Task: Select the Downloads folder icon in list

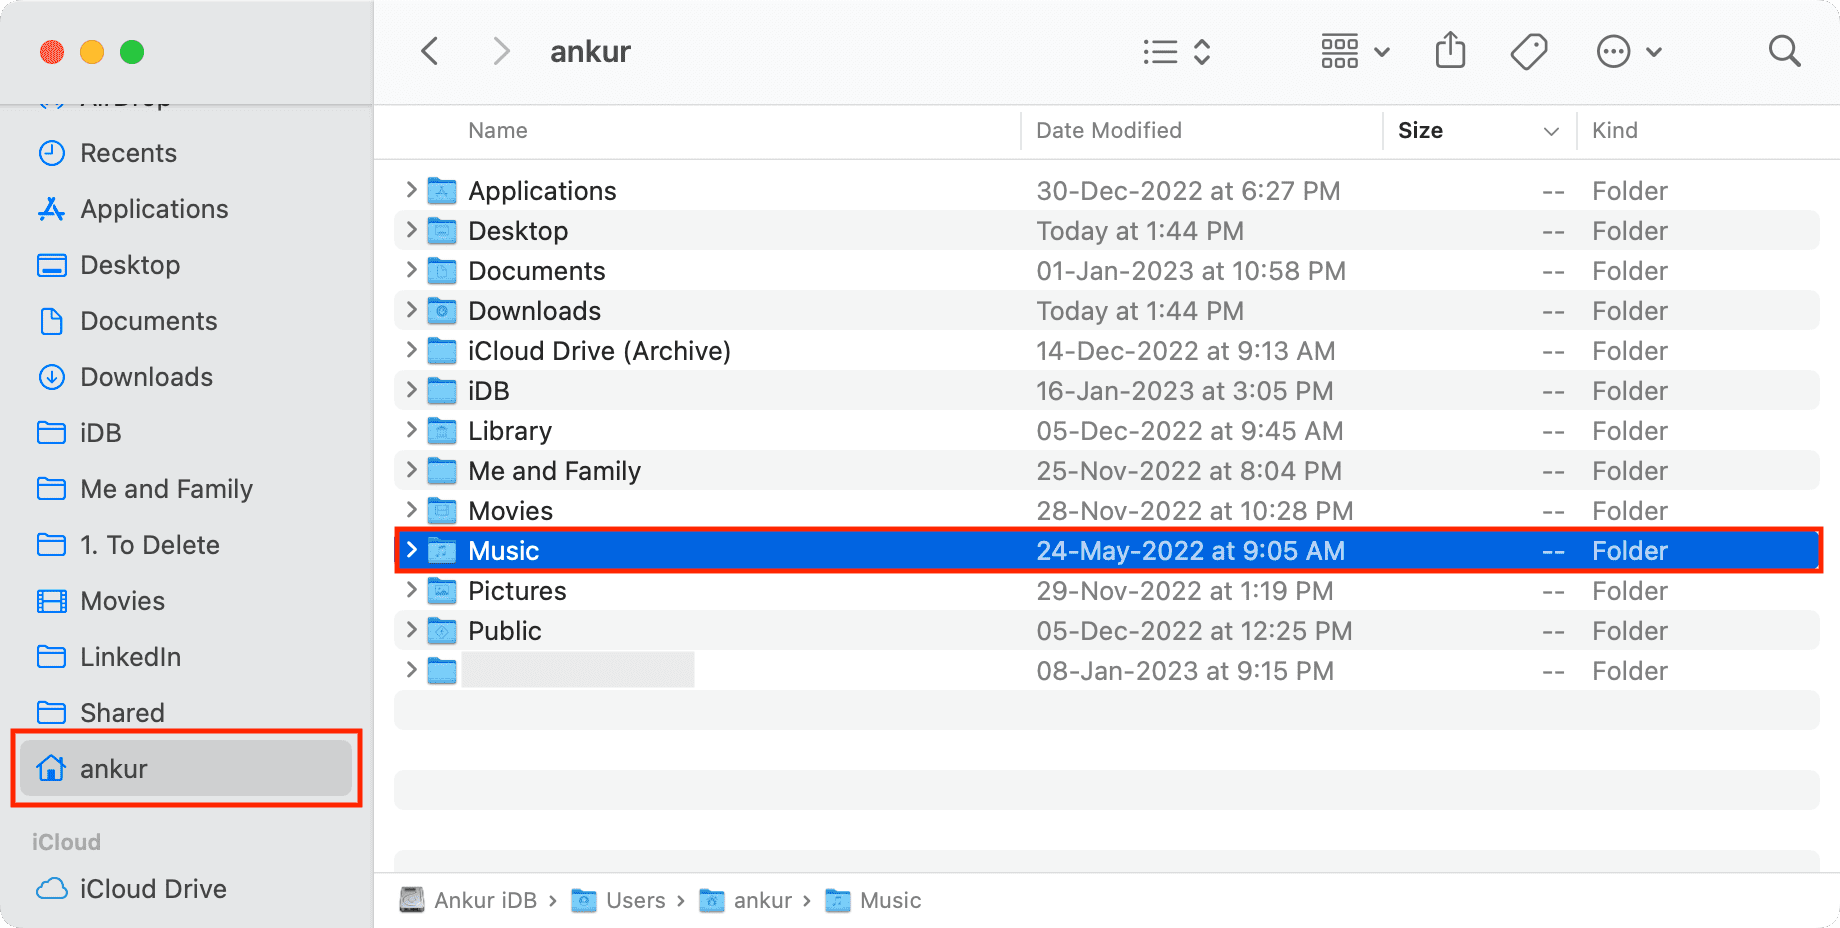Action: 442,310
